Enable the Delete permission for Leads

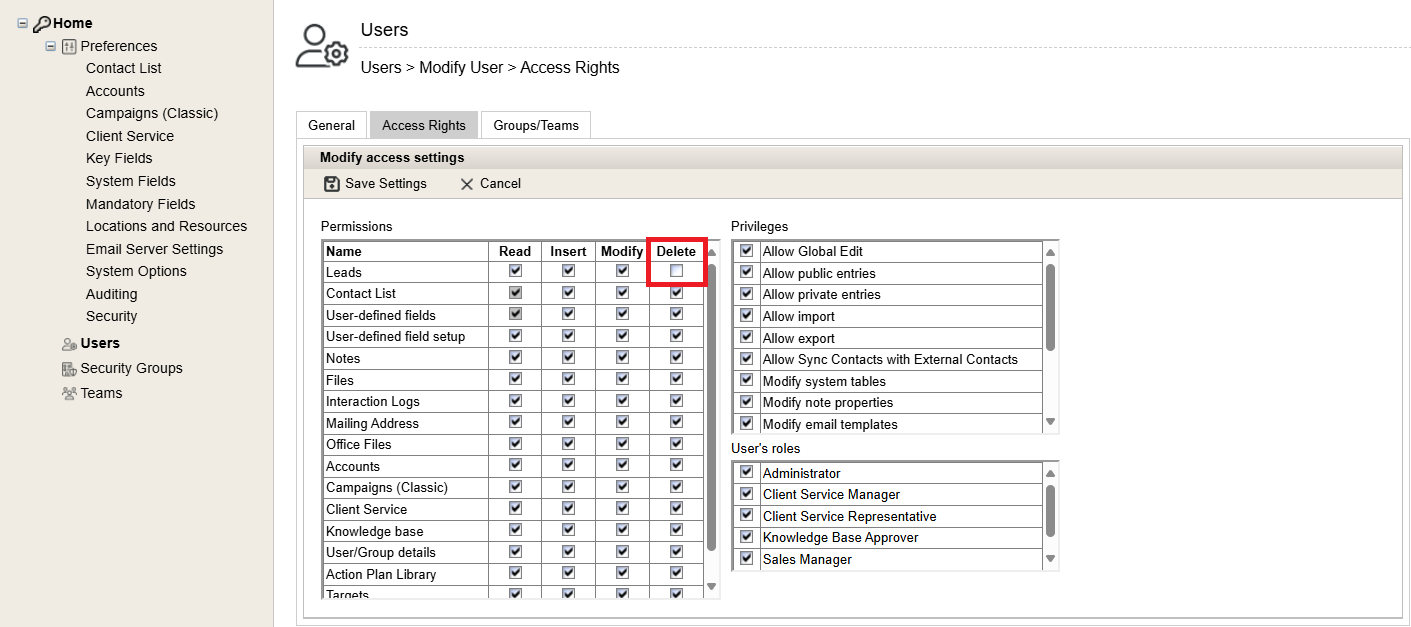[676, 271]
